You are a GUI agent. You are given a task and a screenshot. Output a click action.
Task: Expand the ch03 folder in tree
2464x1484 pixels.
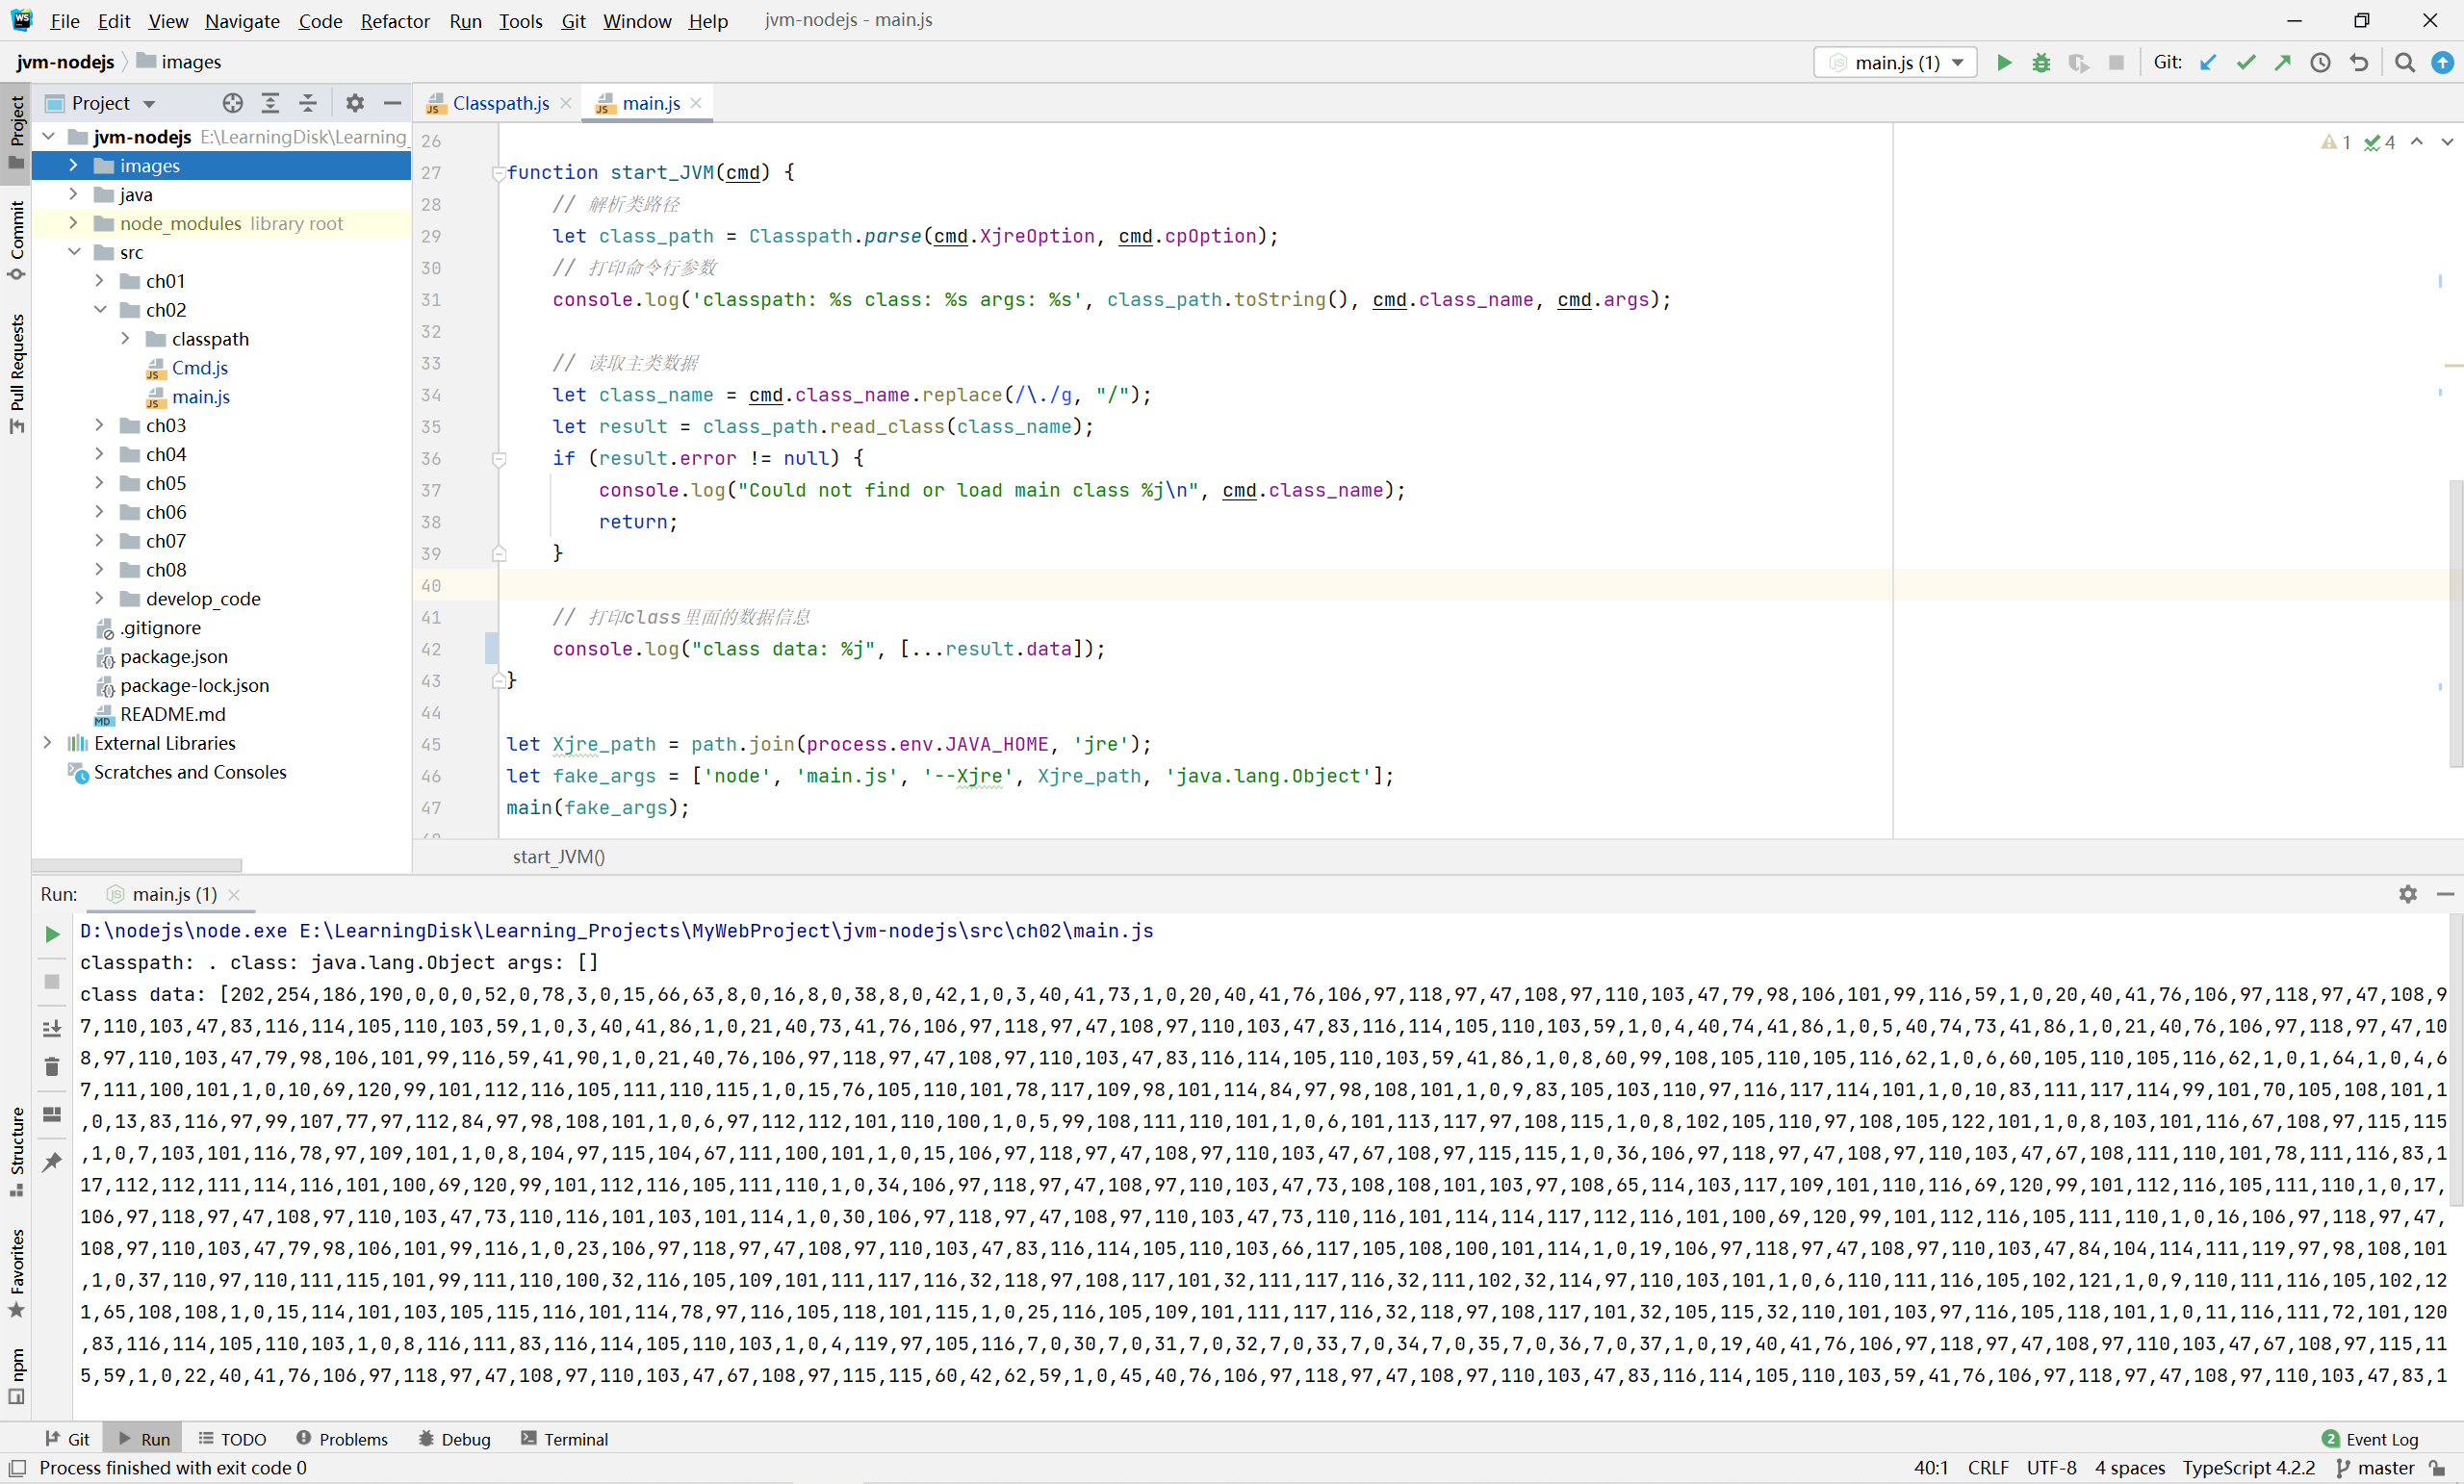click(x=99, y=426)
